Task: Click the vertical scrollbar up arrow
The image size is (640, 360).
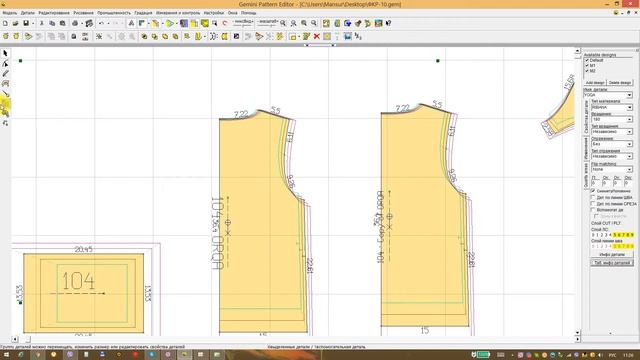Action: (578, 51)
